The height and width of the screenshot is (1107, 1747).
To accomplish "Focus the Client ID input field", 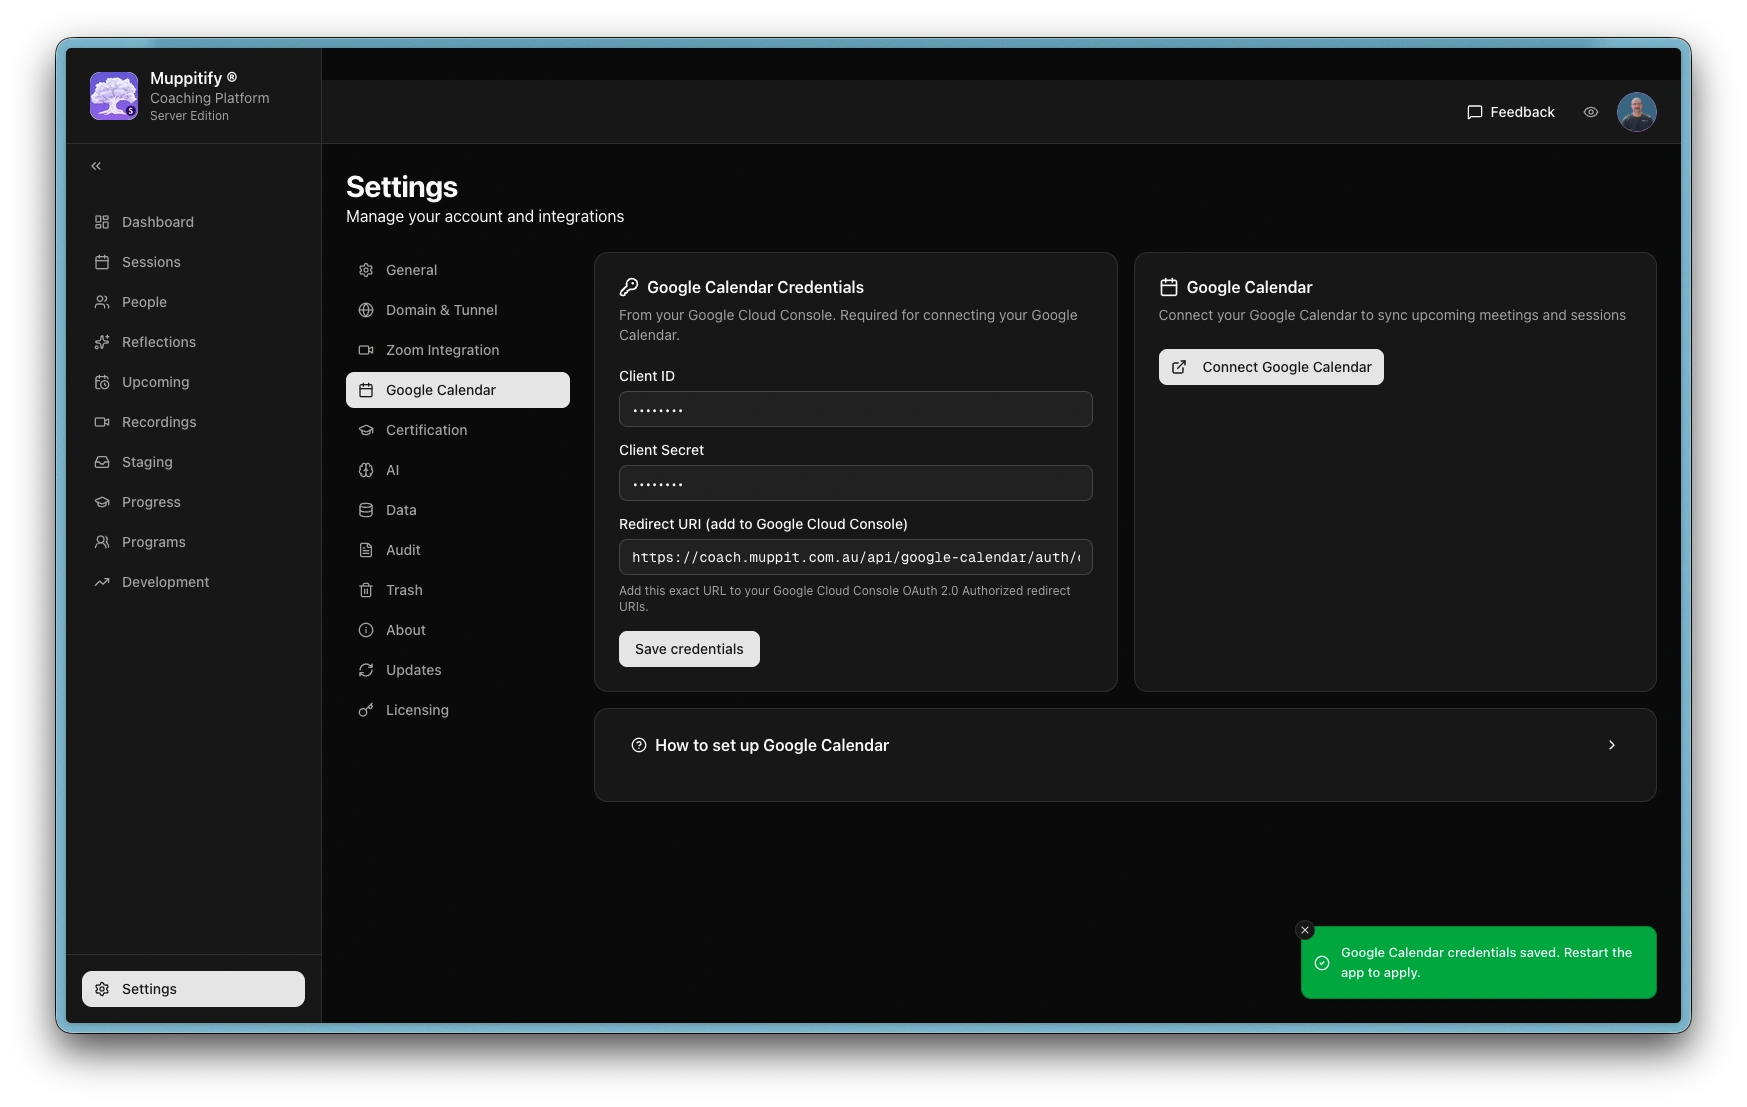I will [855, 409].
